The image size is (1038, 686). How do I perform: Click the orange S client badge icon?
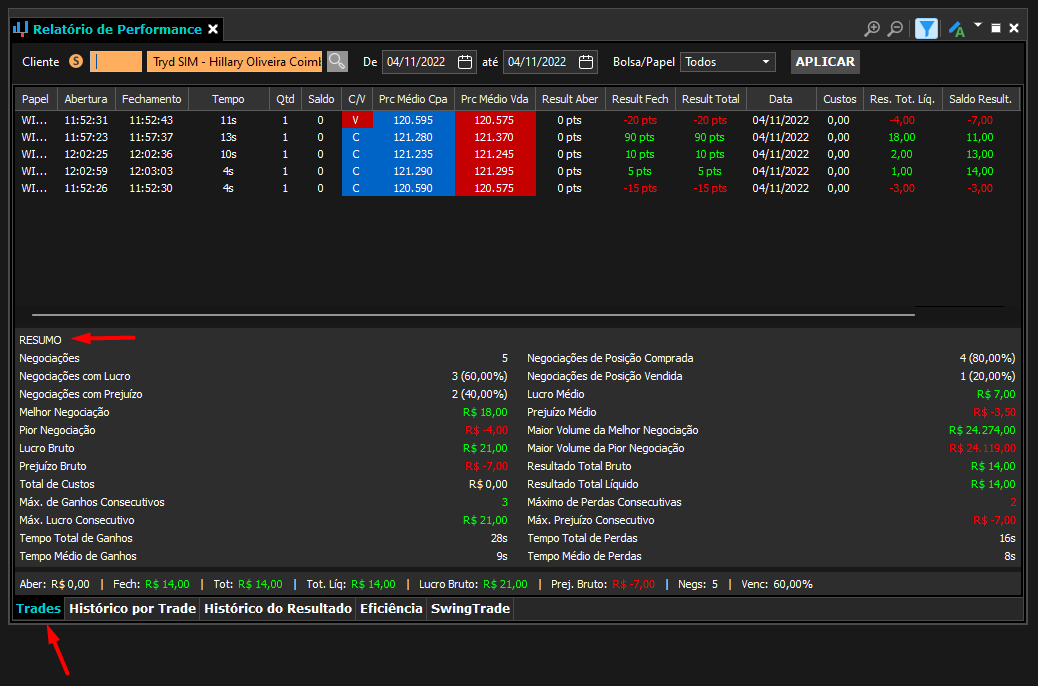click(76, 61)
